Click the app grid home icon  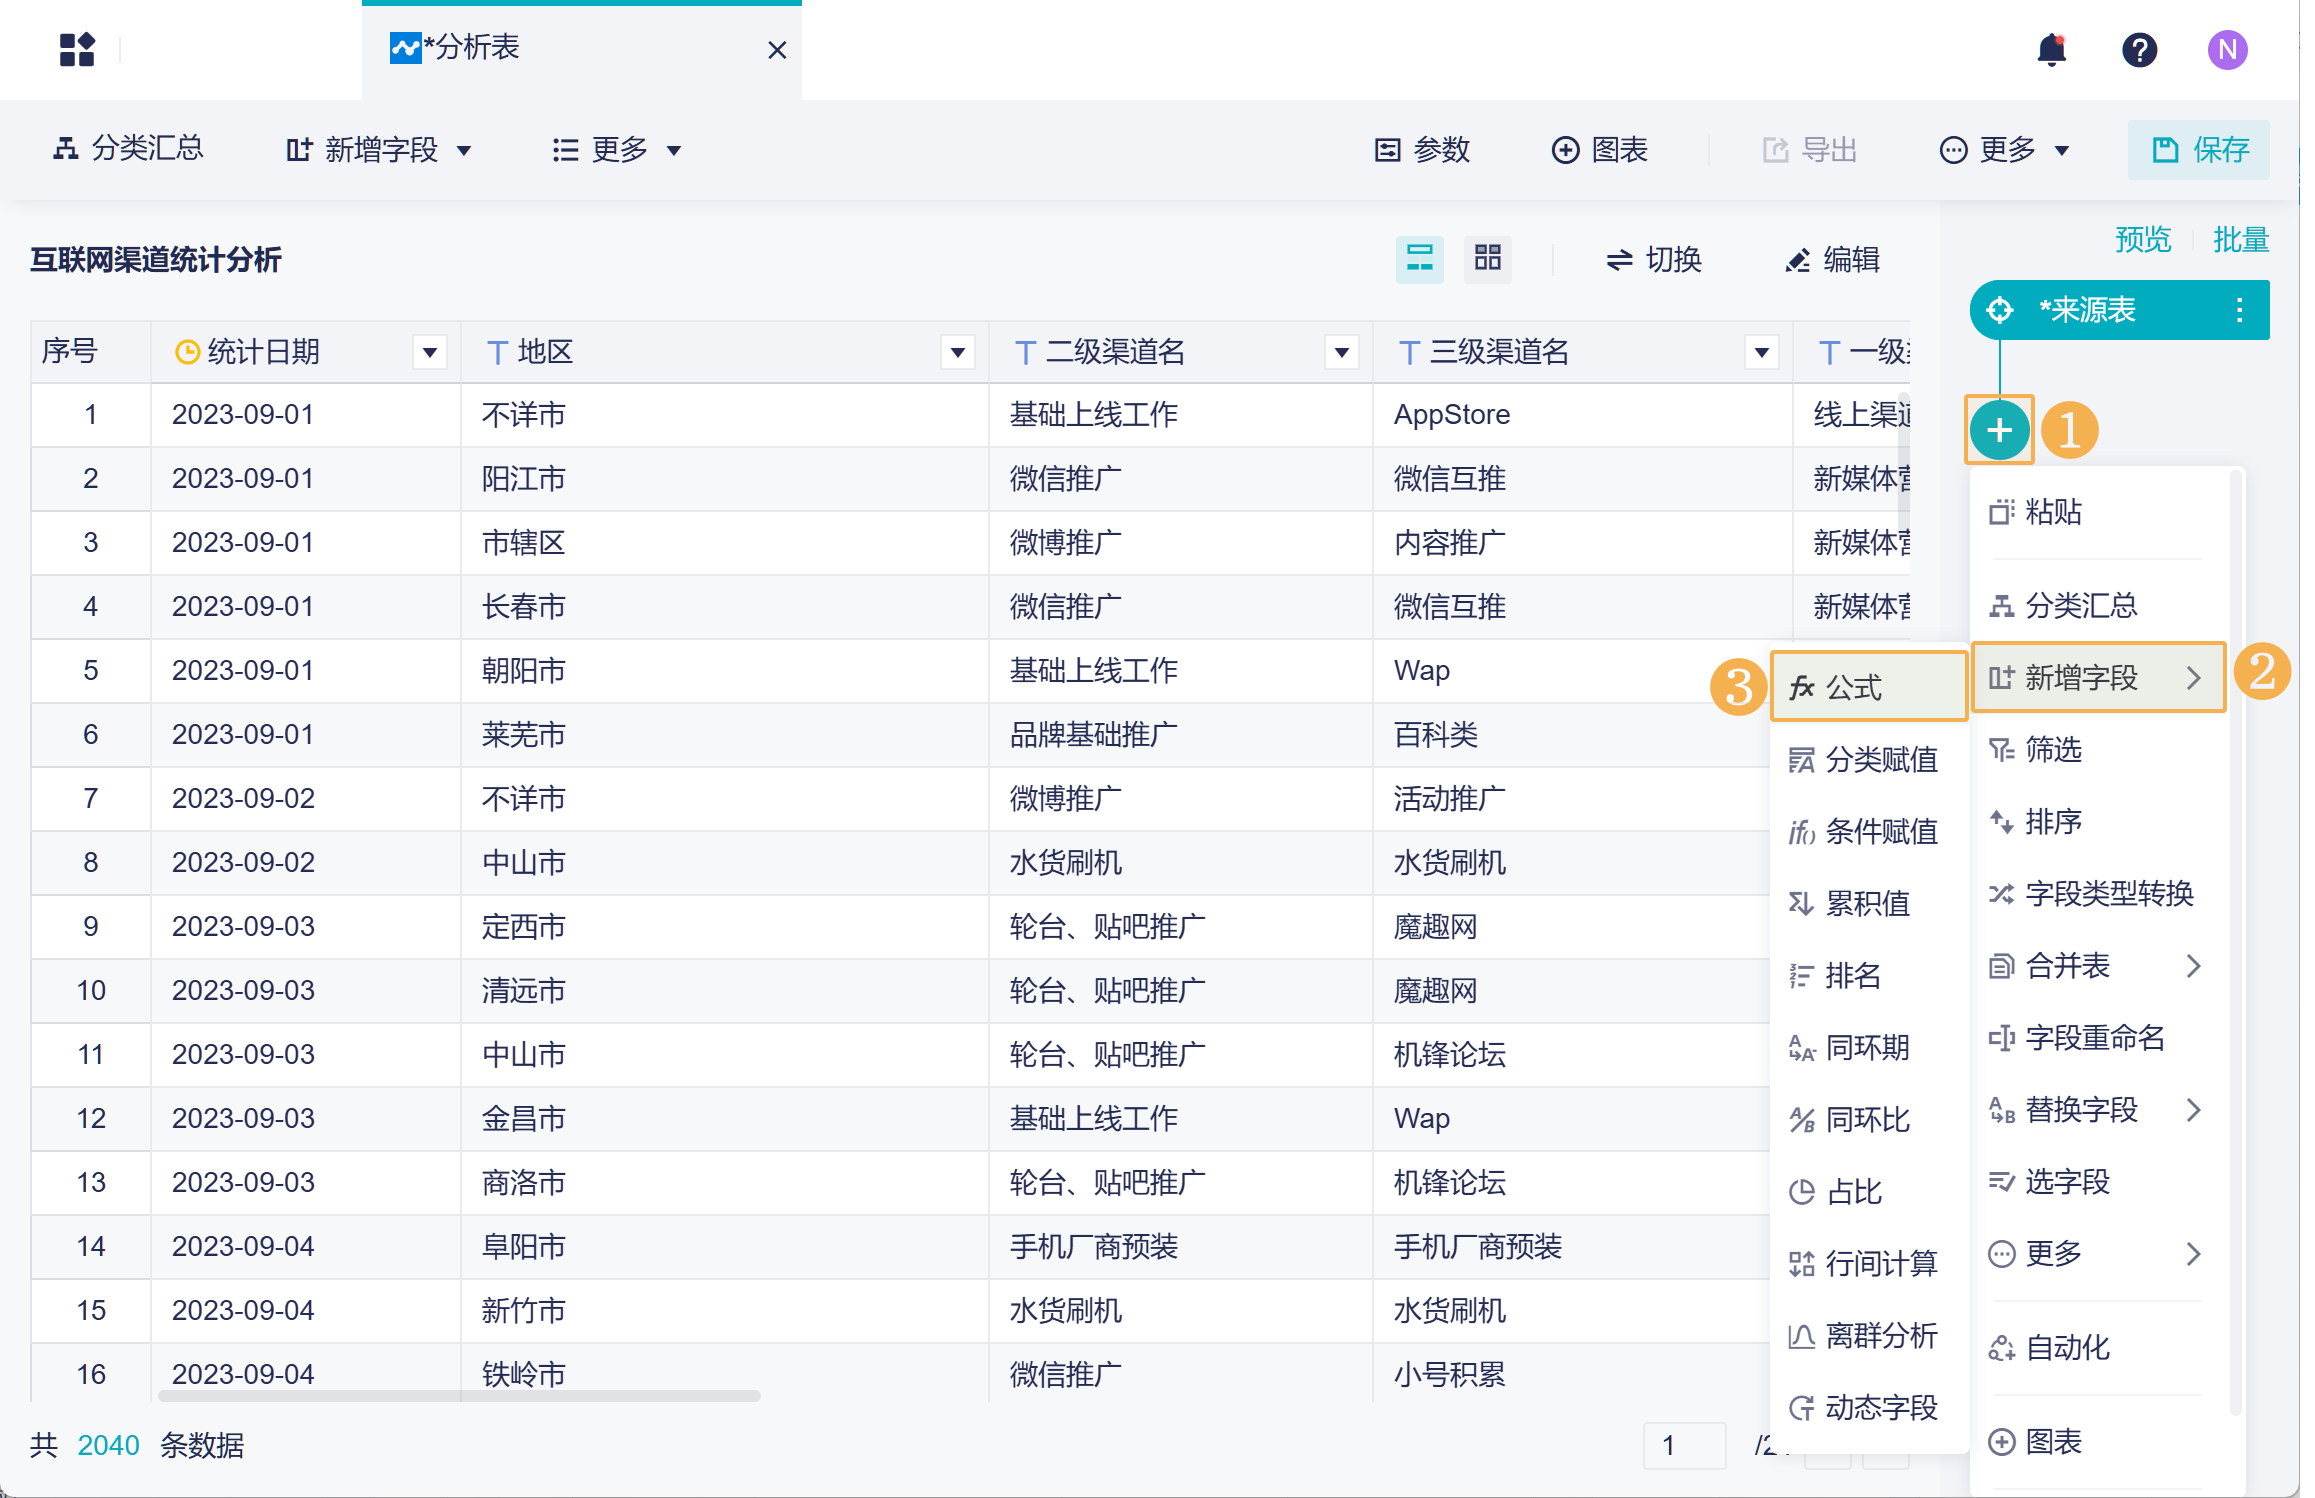(77, 49)
